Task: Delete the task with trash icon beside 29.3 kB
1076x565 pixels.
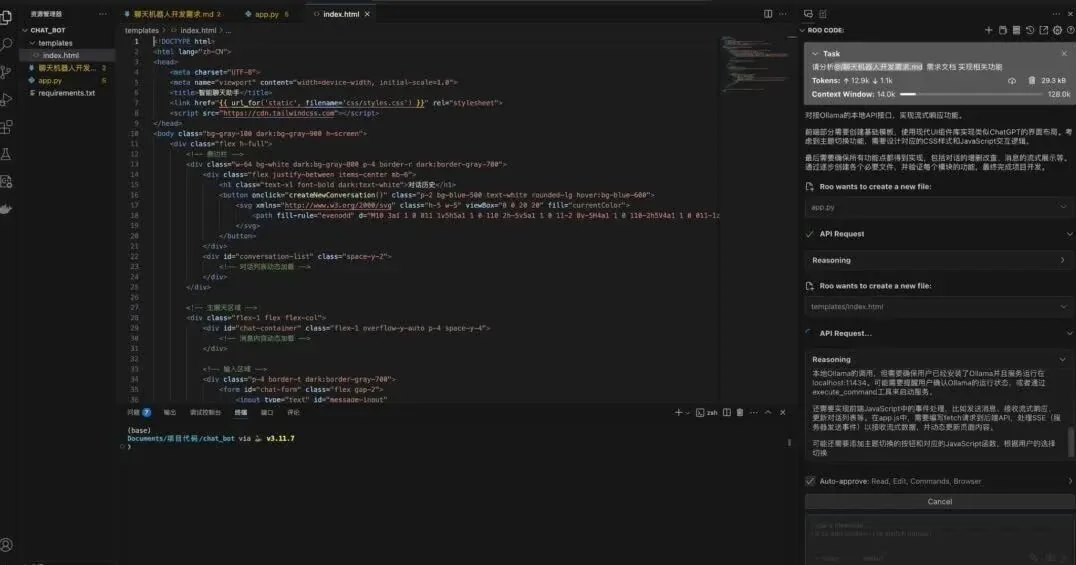Action: click(1031, 80)
